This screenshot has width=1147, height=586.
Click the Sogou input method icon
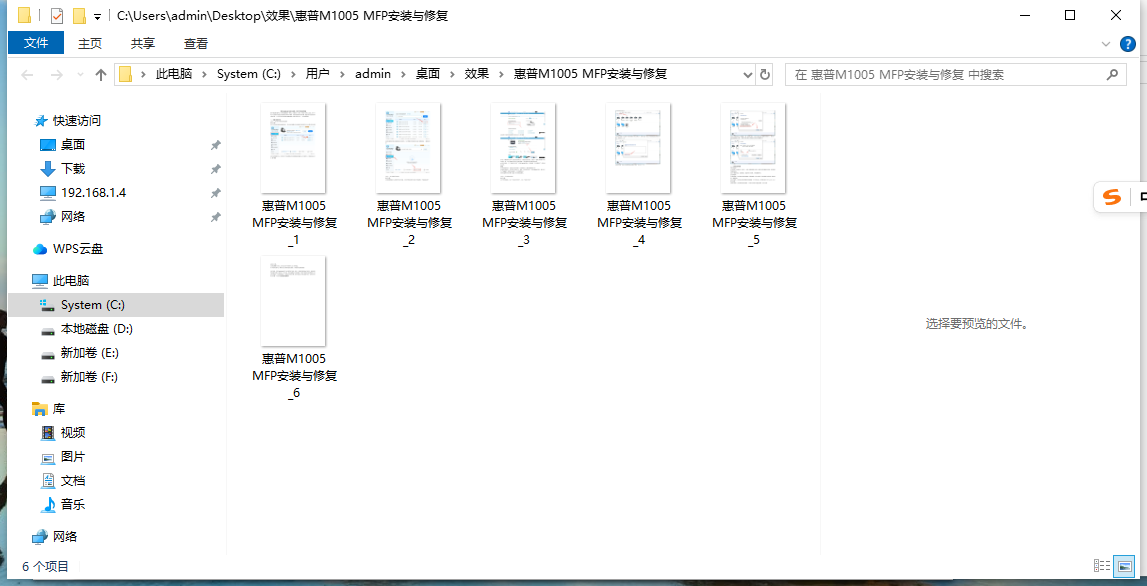pyautogui.click(x=1112, y=198)
